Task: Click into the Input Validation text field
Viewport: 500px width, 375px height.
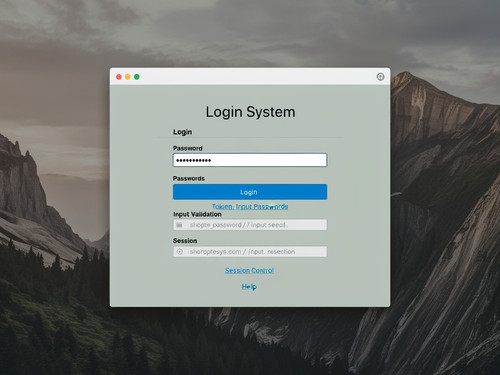Action: tap(250, 225)
